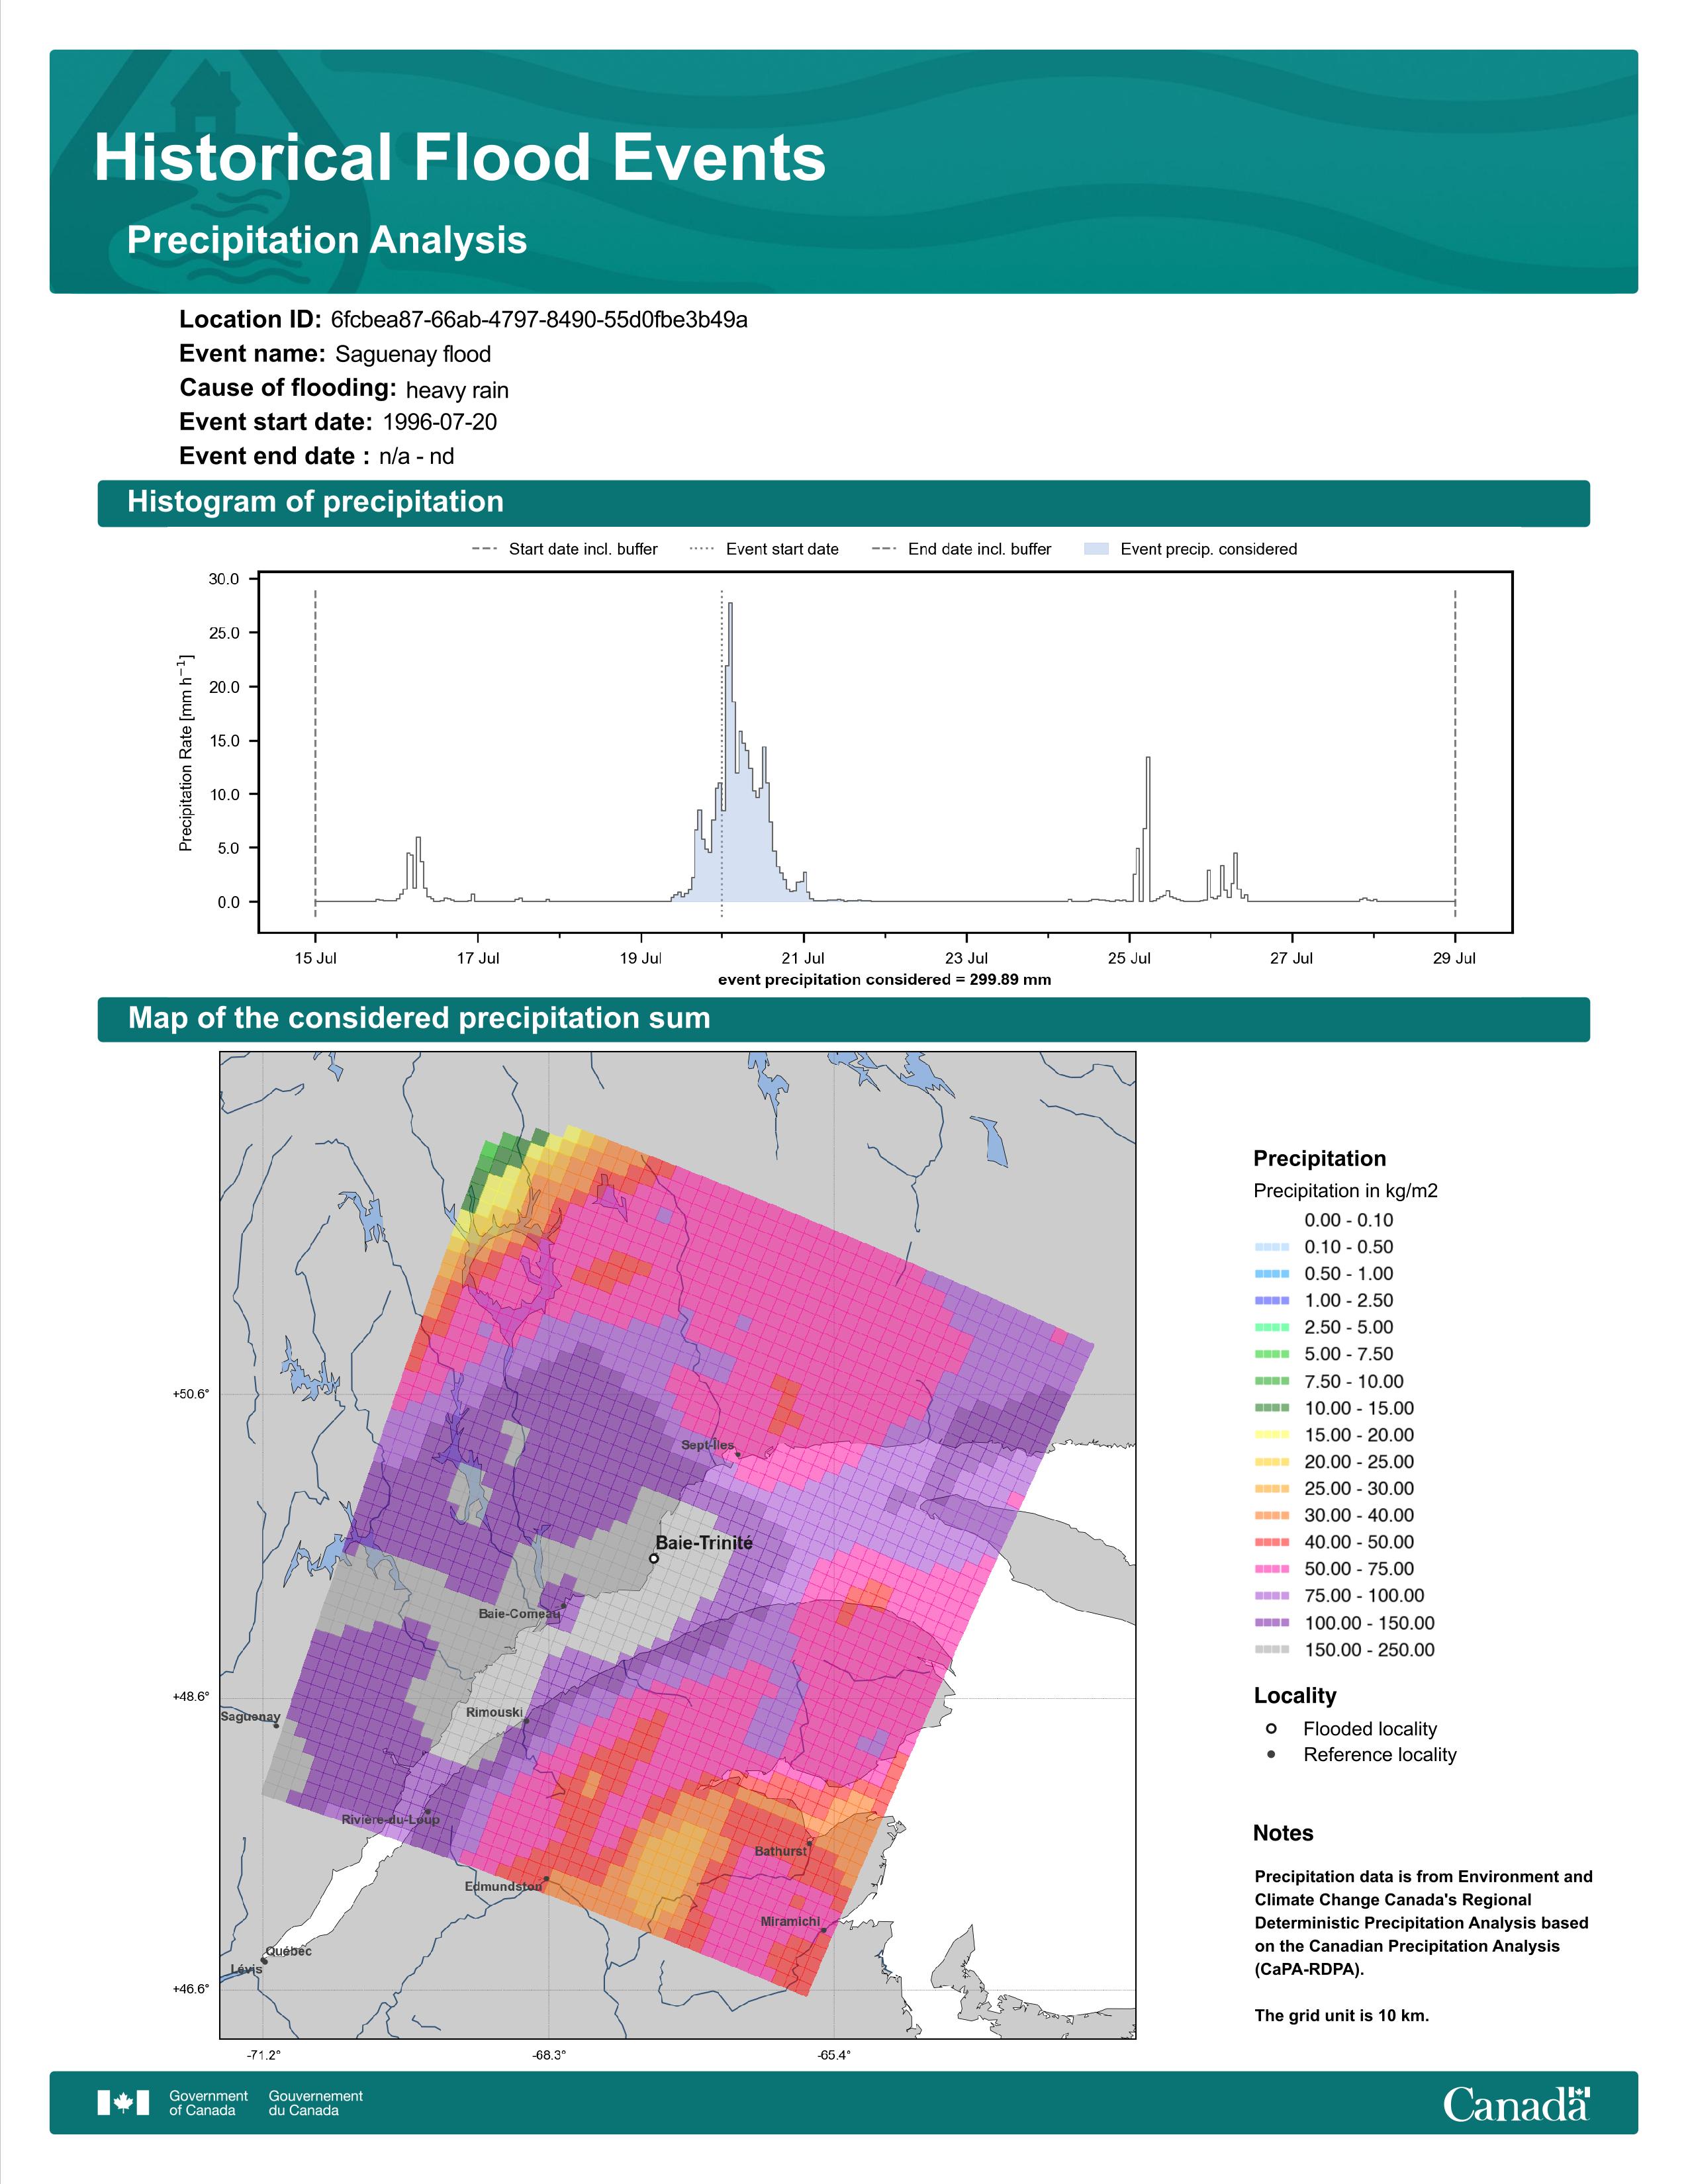Click the Historical Flood Events title
Screen dimensions: 1688x2184
point(459,158)
